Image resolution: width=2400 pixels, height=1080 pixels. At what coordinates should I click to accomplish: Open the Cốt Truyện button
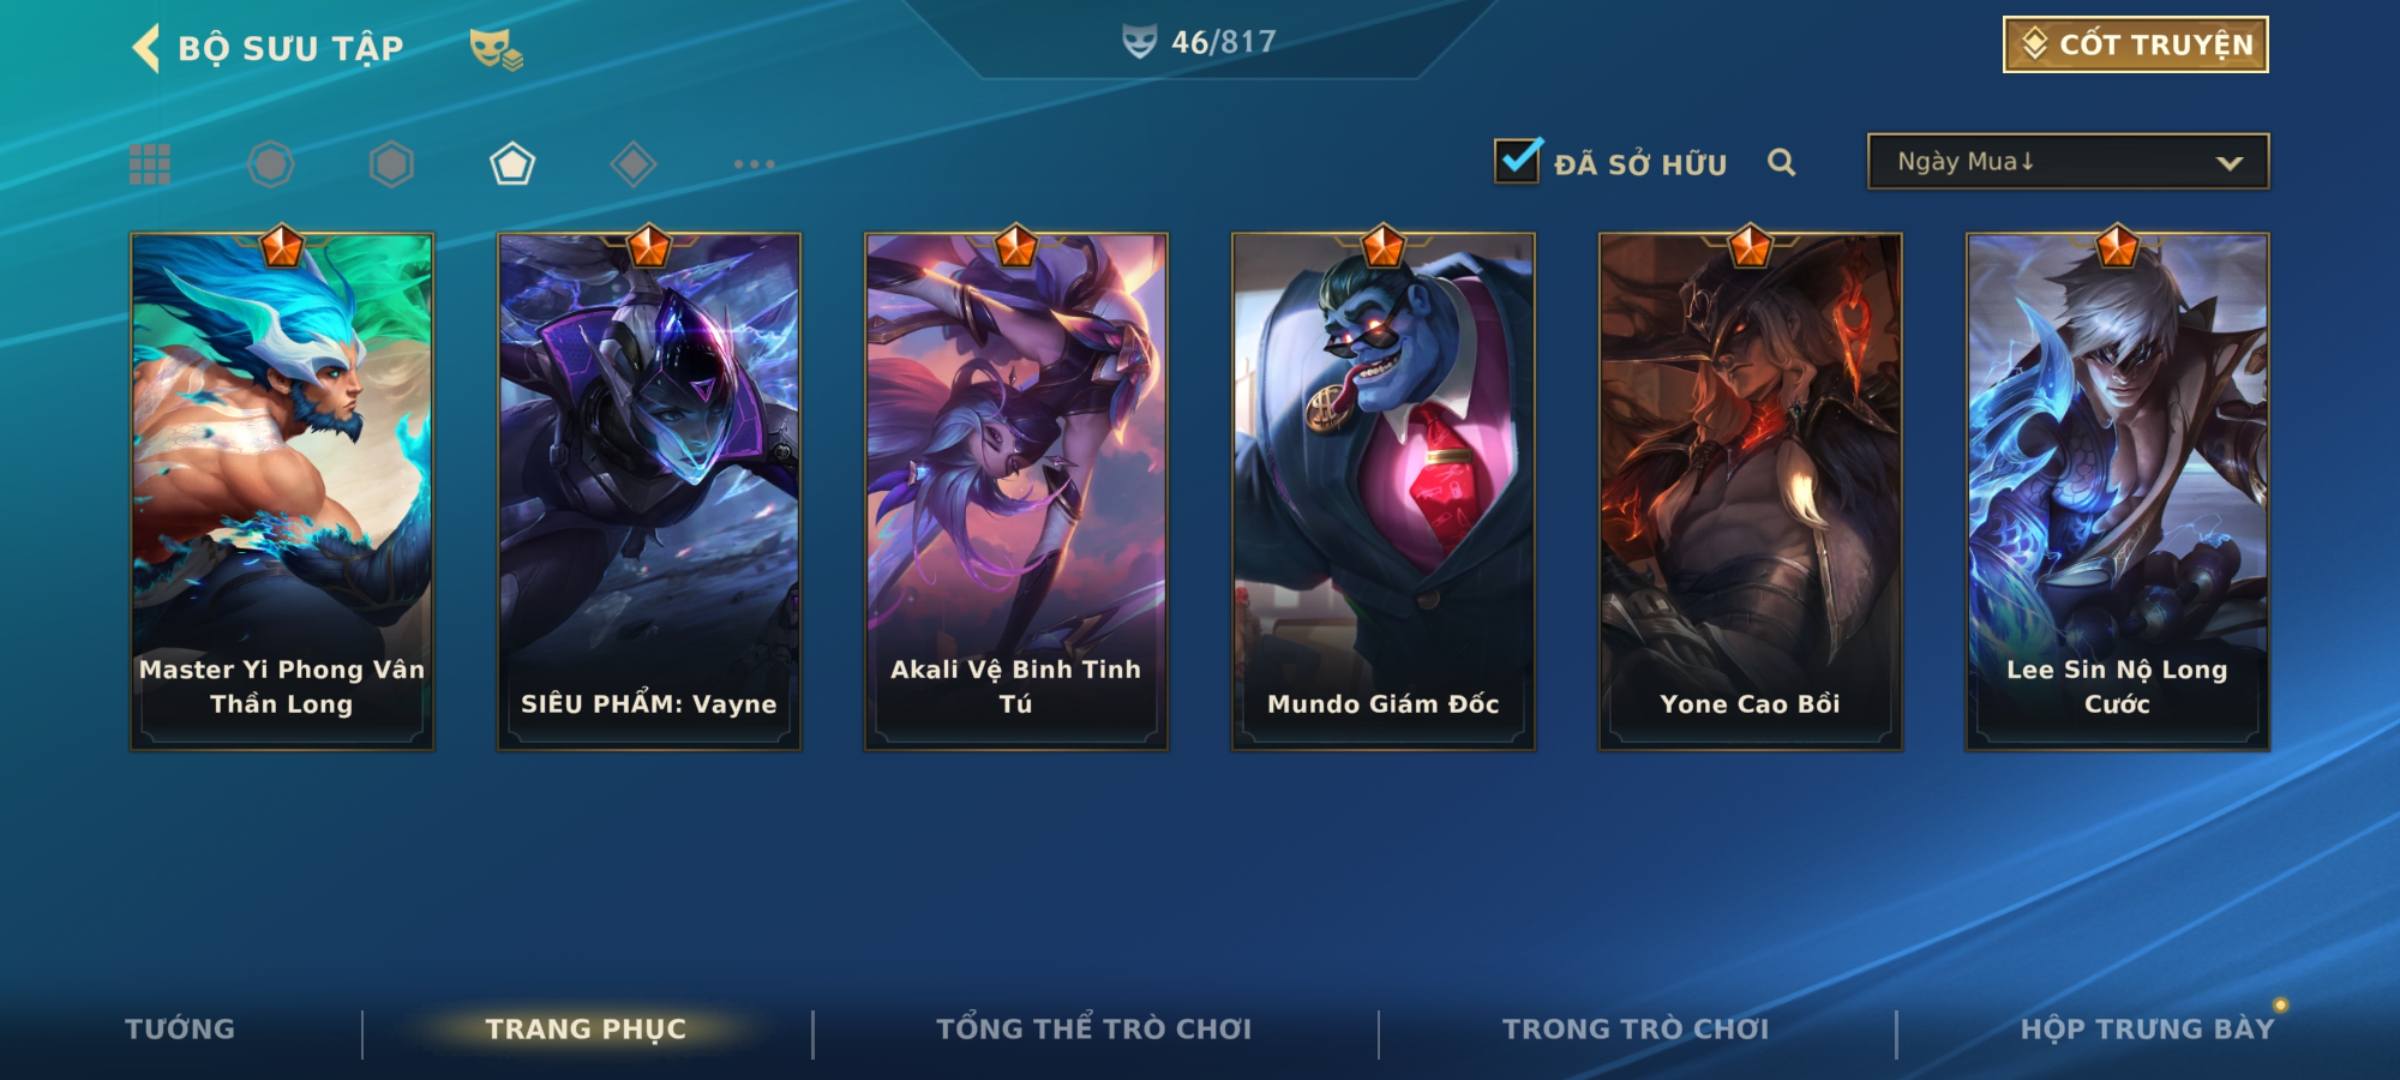pos(2135,45)
